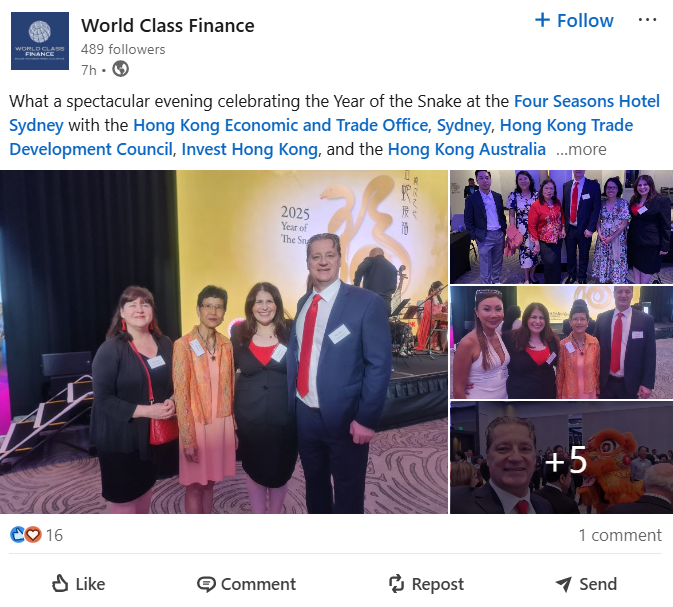
Task: Open the three-dot post options menu
Action: (x=647, y=20)
